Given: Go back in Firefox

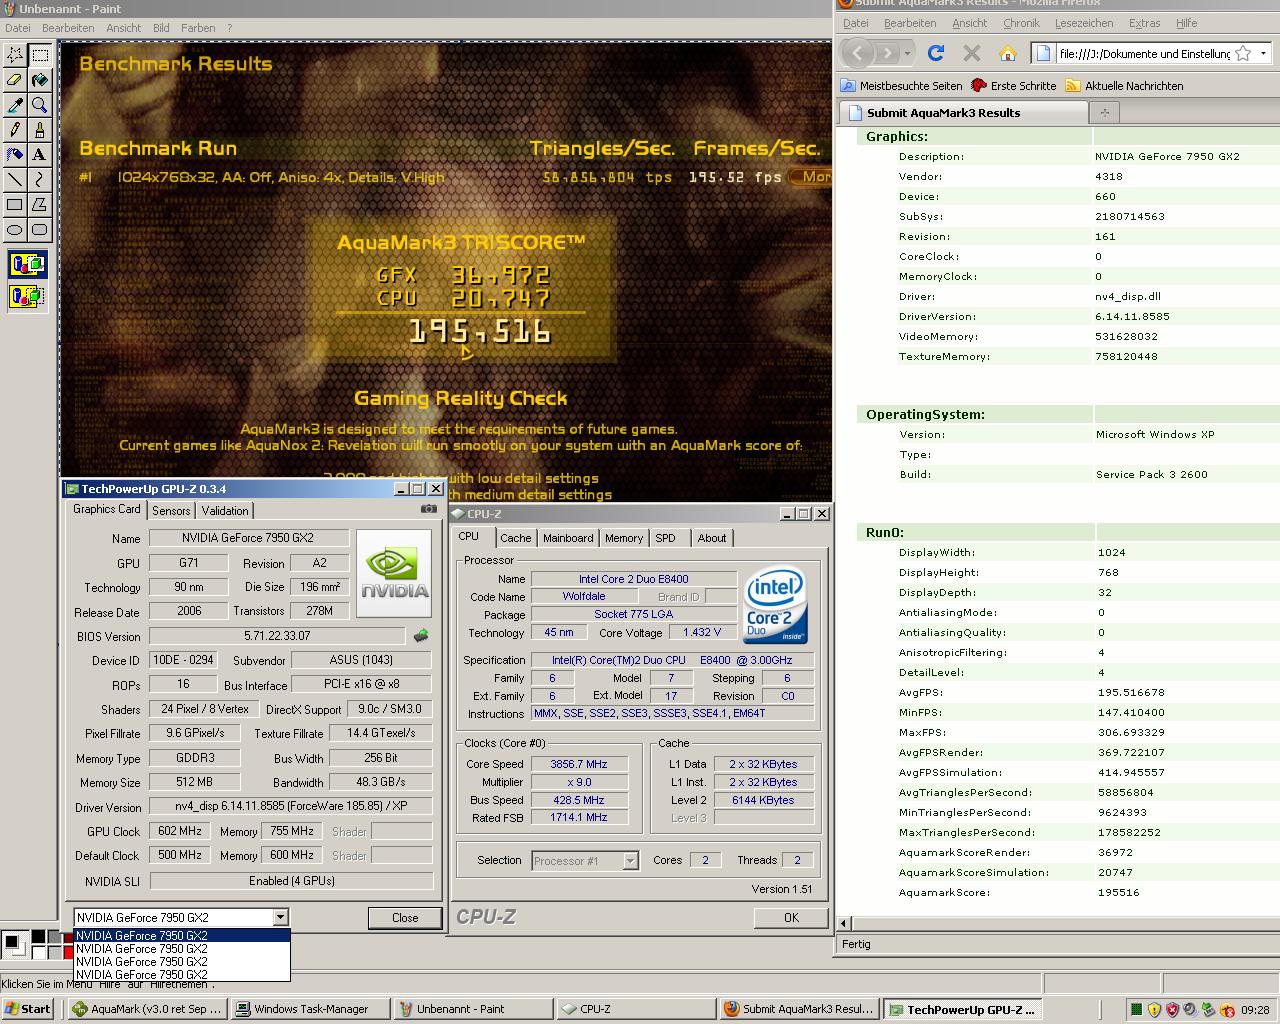Looking at the screenshot, I should pyautogui.click(x=857, y=53).
